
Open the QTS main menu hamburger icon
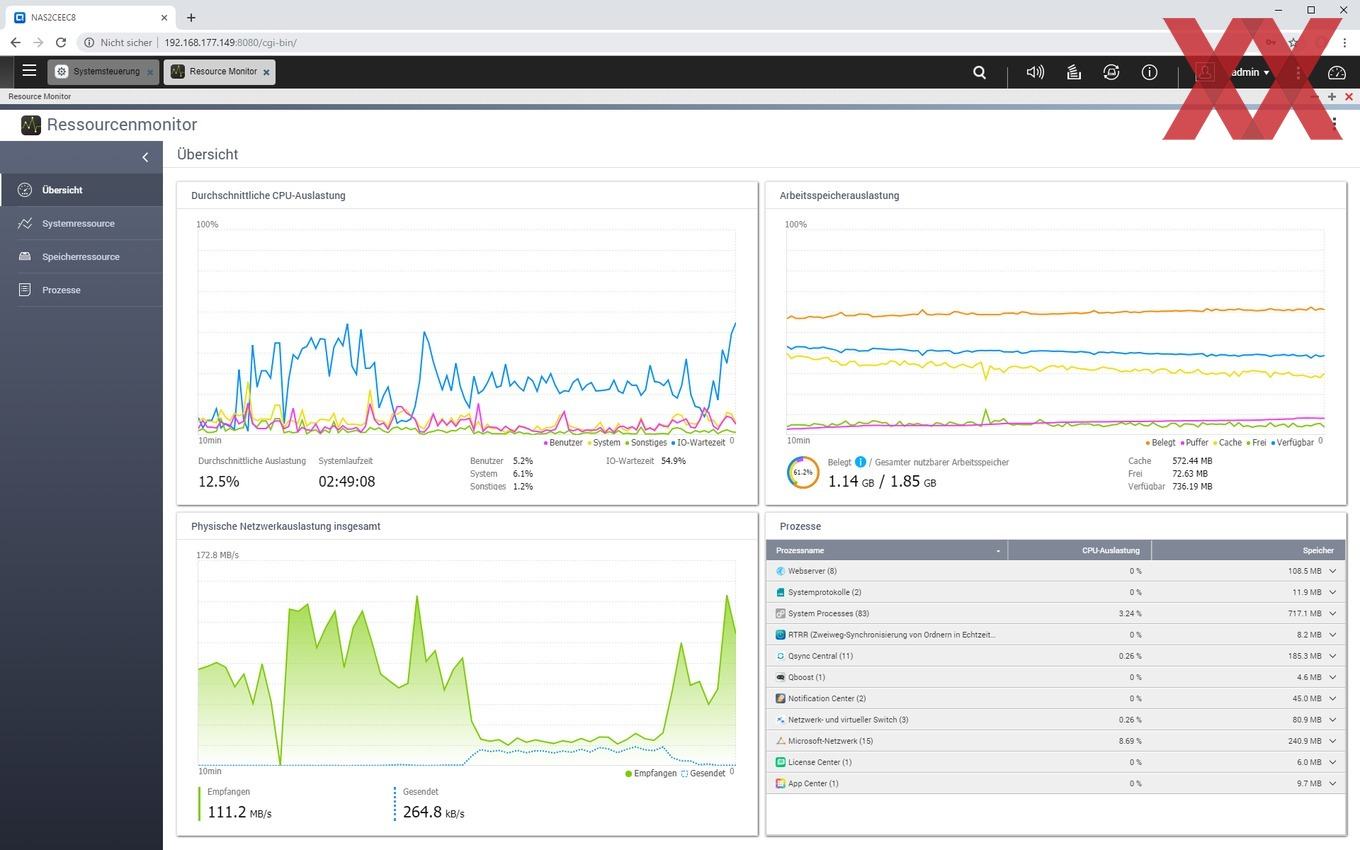[29, 71]
